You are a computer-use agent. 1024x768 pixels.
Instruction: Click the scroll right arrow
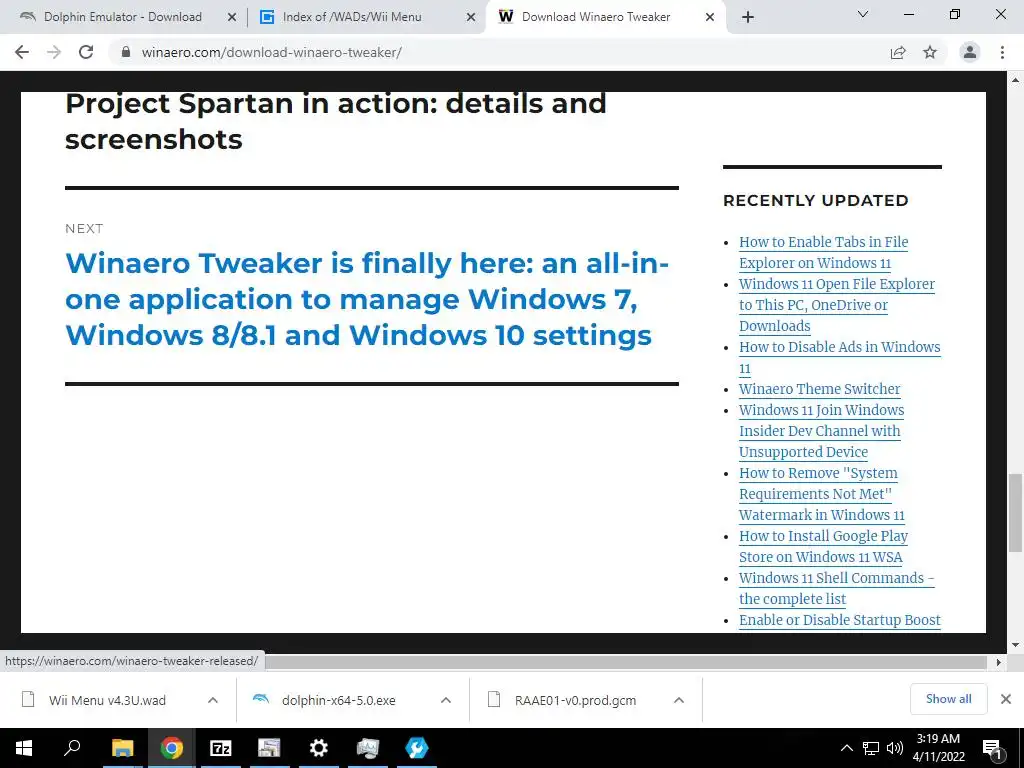click(x=999, y=662)
